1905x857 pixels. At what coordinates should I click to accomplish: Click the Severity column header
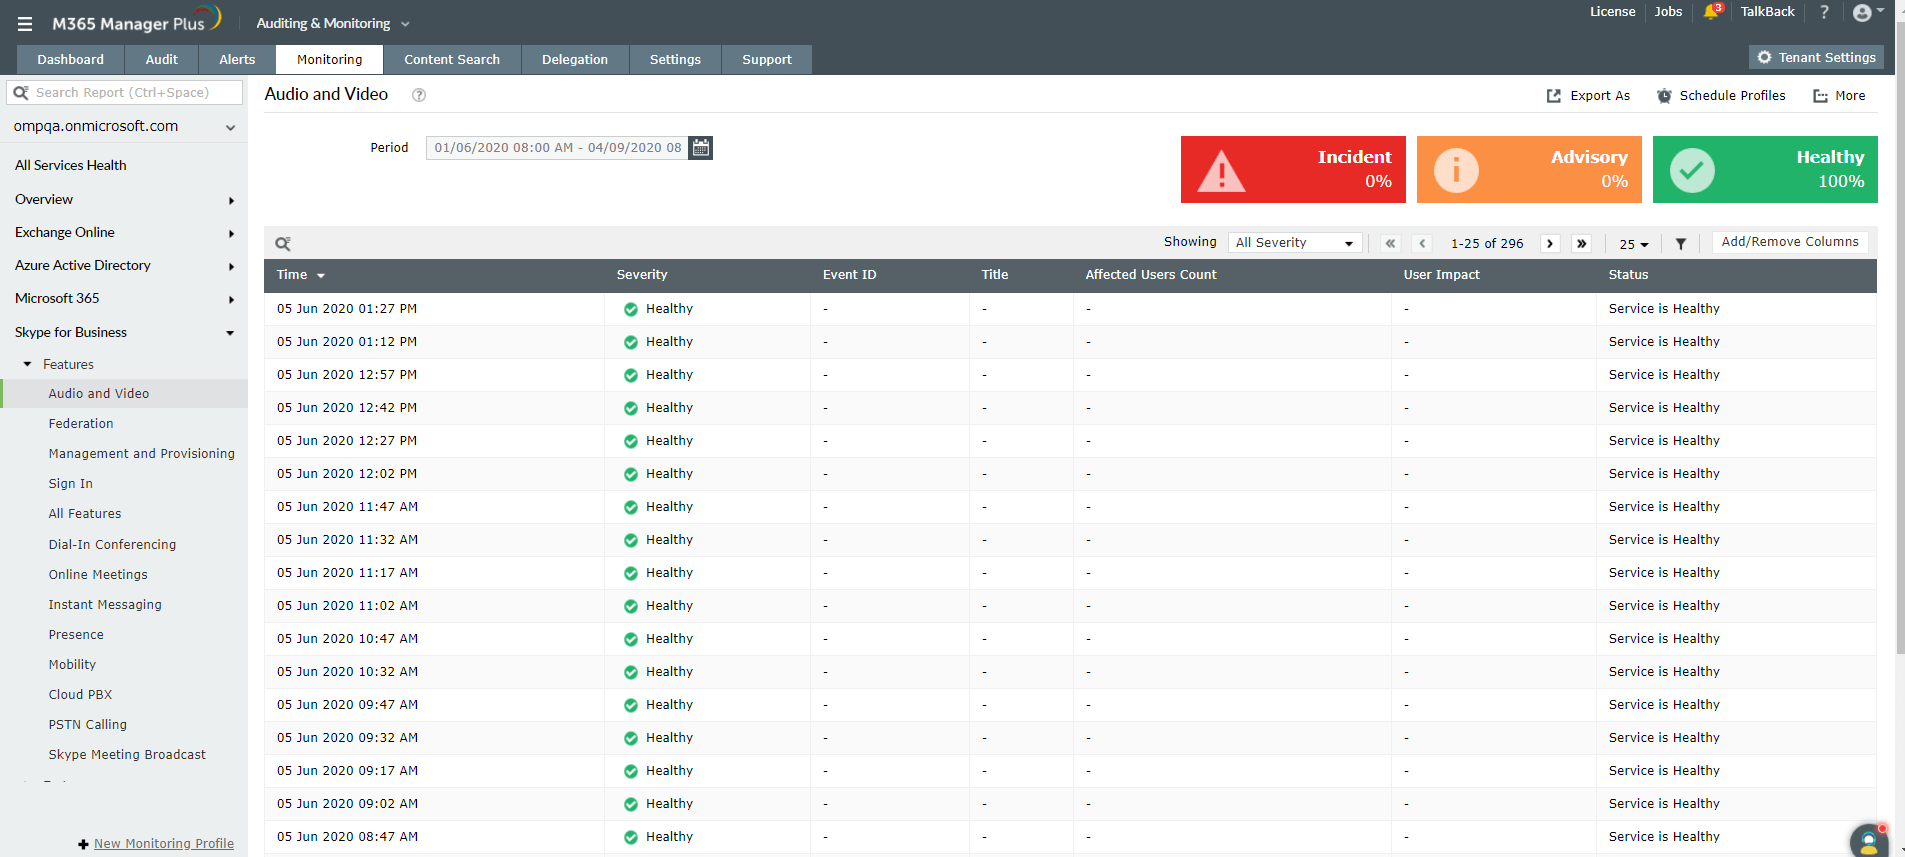pyautogui.click(x=642, y=275)
